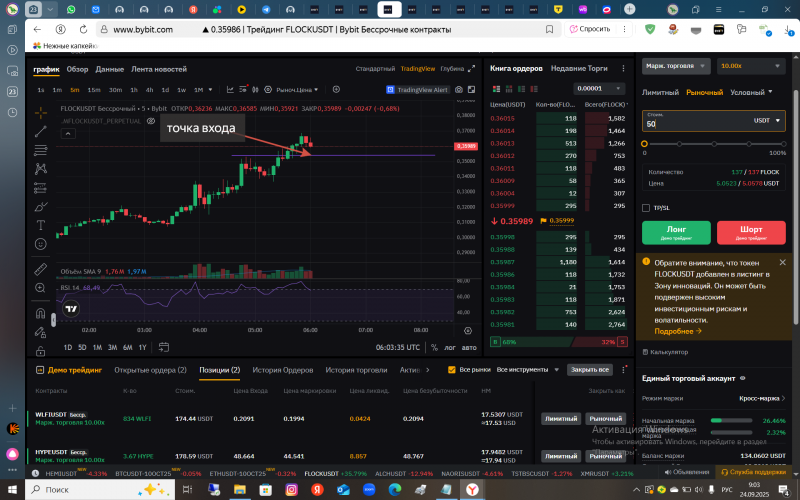Image resolution: width=800 pixels, height=500 pixels.
Task: Open the USDT unit dropdown
Action: [x=766, y=120]
